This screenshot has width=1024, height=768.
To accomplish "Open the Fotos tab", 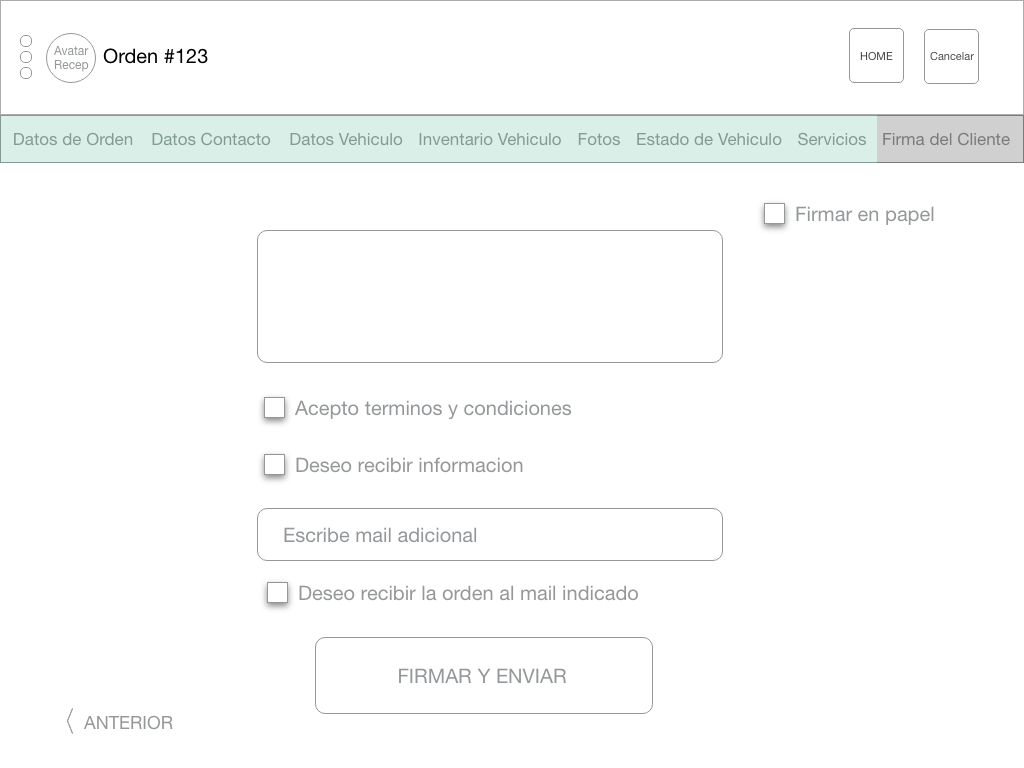I will [x=599, y=139].
